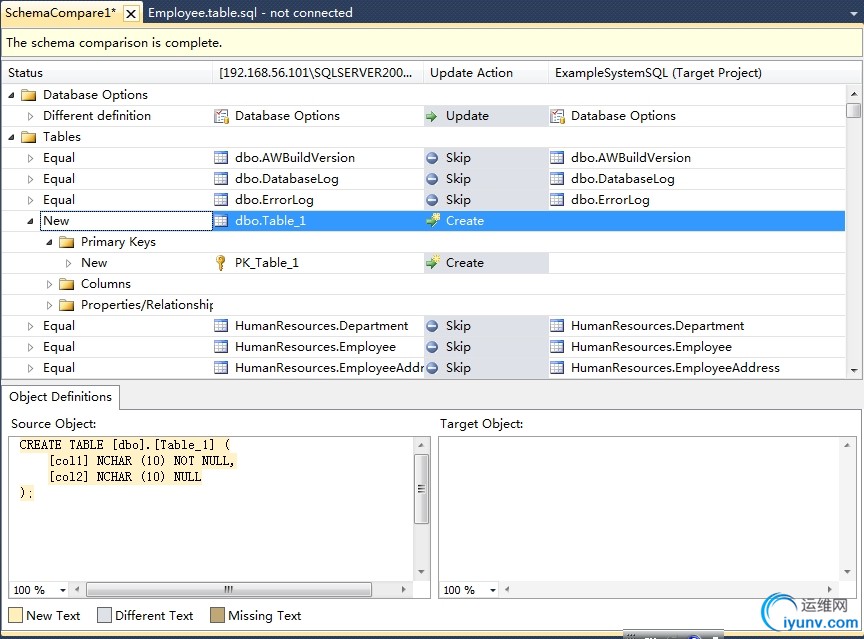Select the Object Definitions tab

(x=61, y=397)
